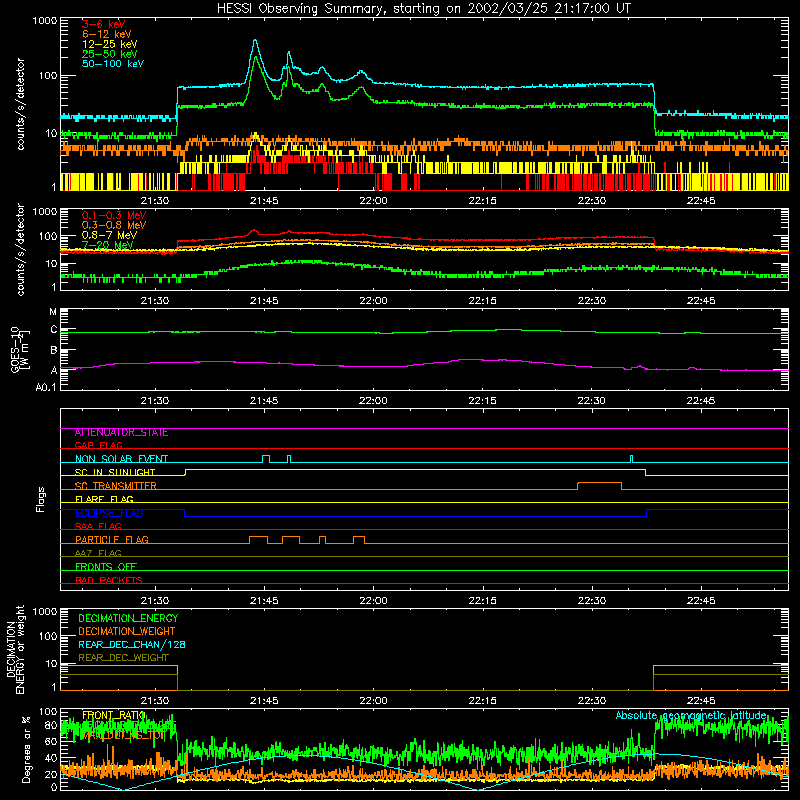Click the NON_SOLAR_EVENT flag label
Screen dimensions: 800x800
coord(121,459)
